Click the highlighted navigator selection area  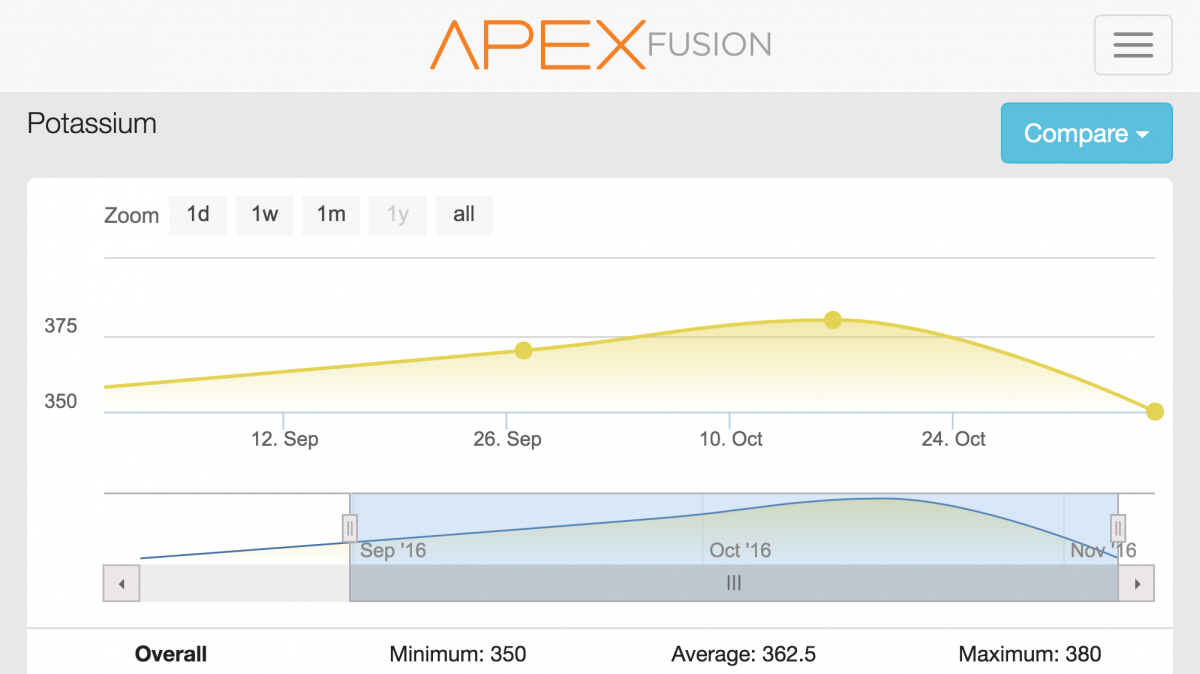734,528
